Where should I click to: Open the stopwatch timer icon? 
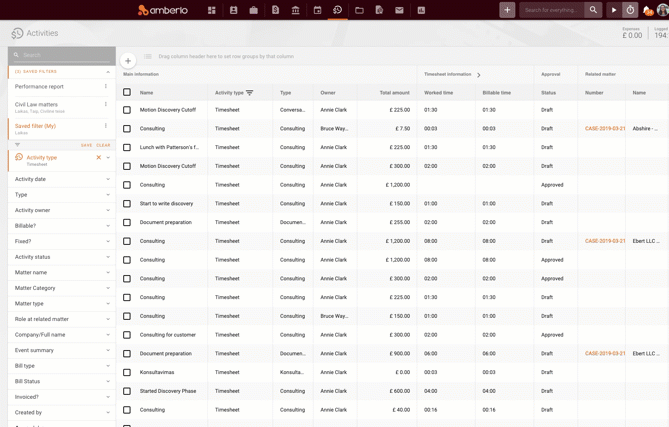tap(630, 10)
